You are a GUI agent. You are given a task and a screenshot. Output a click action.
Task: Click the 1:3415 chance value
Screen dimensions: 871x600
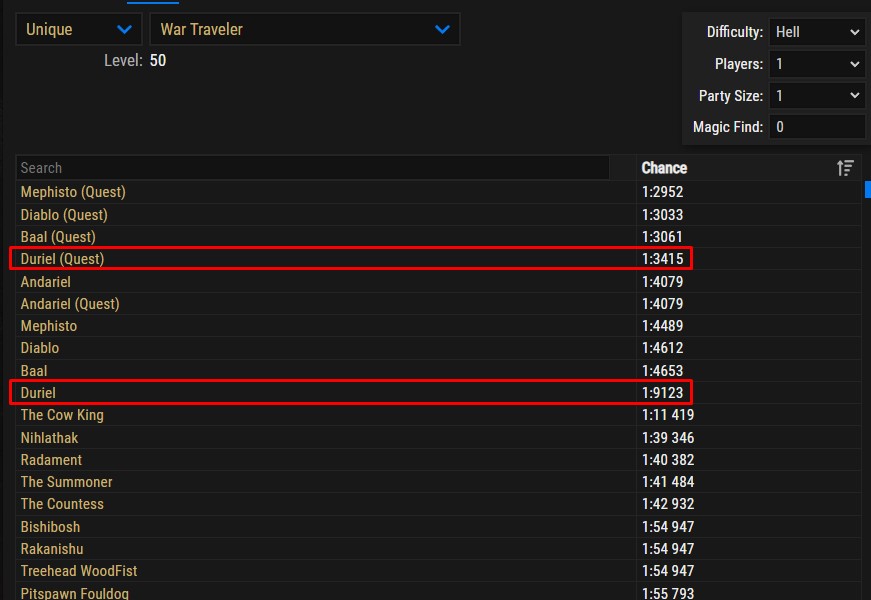pyautogui.click(x=662, y=259)
